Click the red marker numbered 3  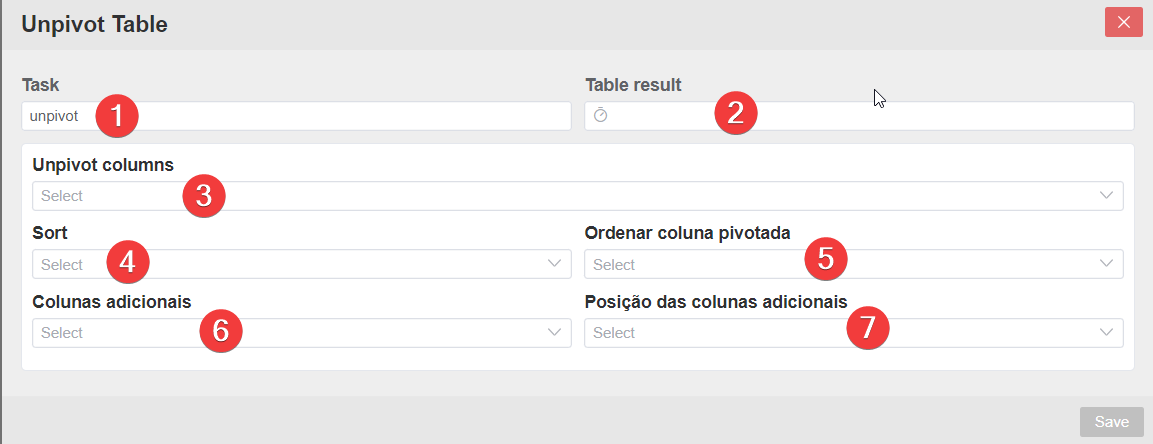(x=204, y=196)
